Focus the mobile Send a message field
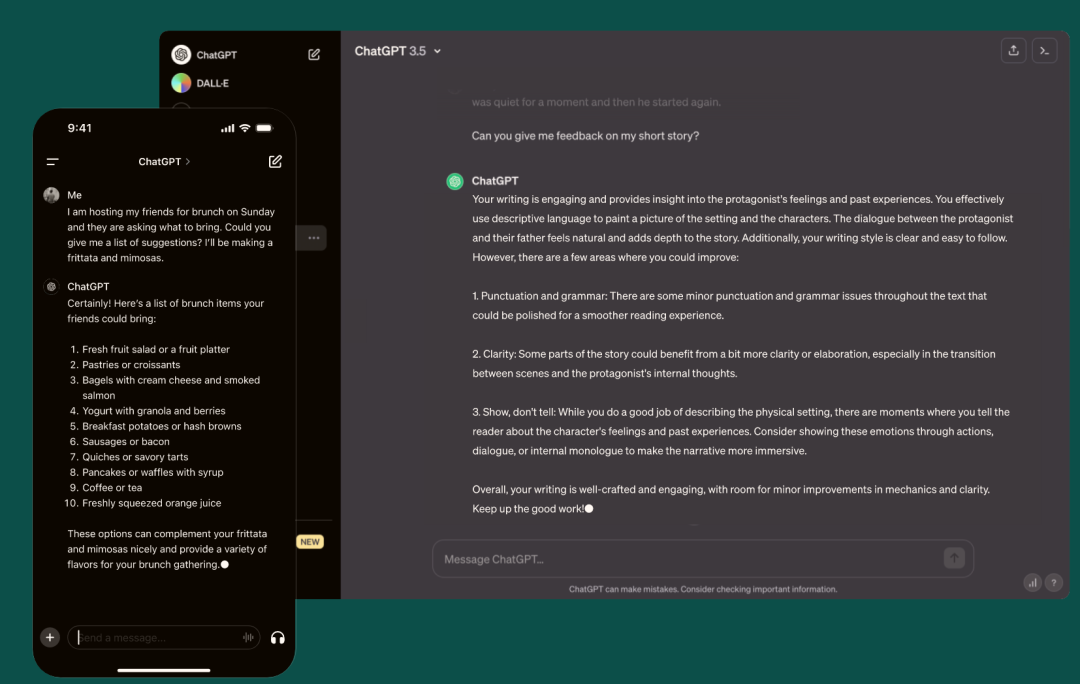The height and width of the screenshot is (684, 1080). [x=163, y=637]
